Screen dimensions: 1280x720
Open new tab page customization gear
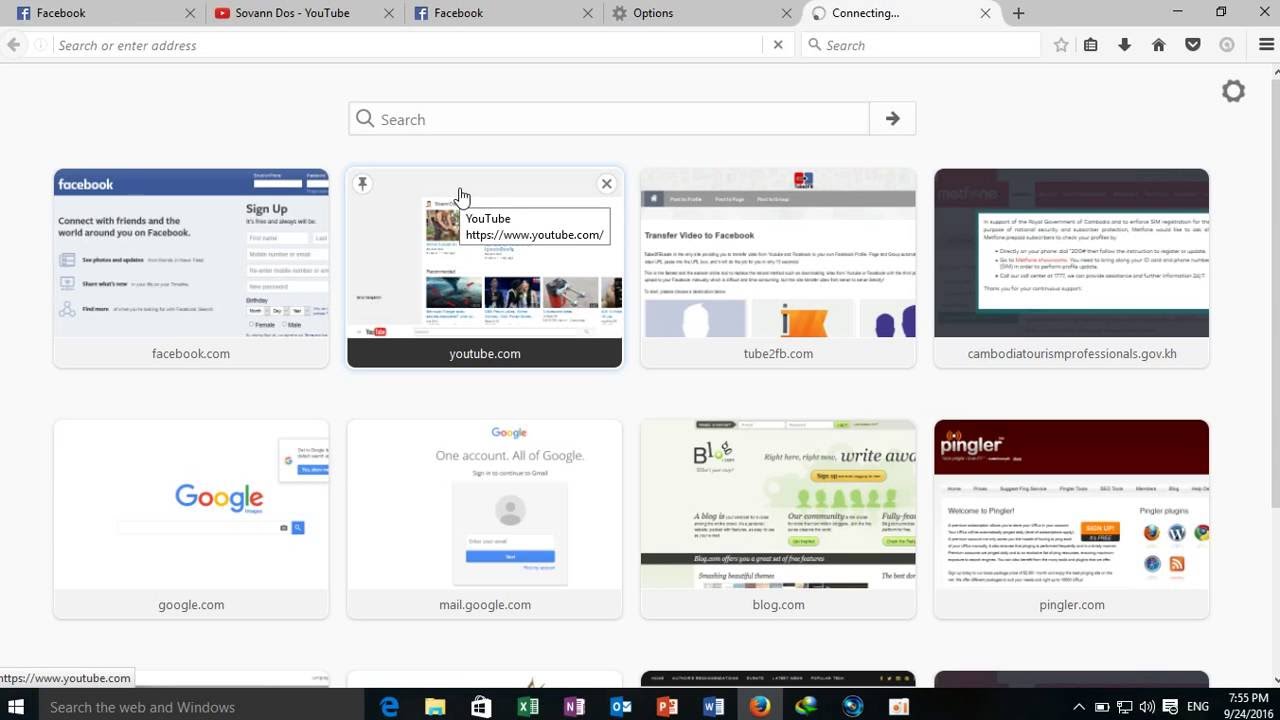click(x=1233, y=91)
